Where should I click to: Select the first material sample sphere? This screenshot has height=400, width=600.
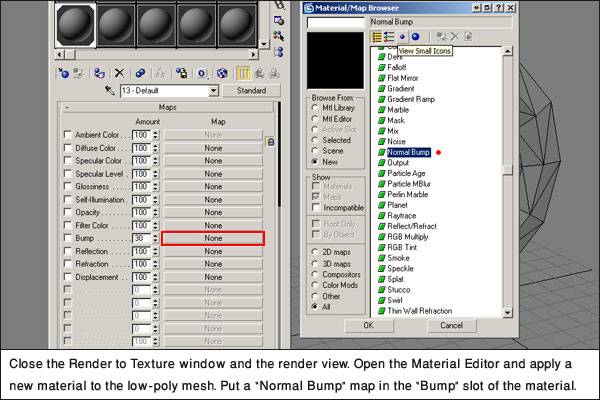[75, 25]
